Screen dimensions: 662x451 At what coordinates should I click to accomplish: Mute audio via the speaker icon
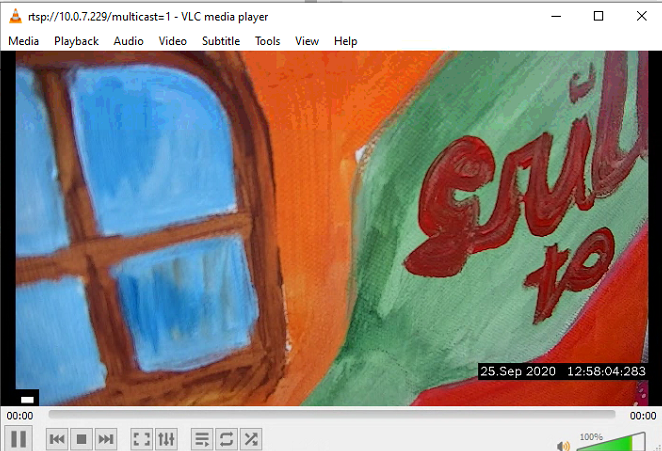563,446
